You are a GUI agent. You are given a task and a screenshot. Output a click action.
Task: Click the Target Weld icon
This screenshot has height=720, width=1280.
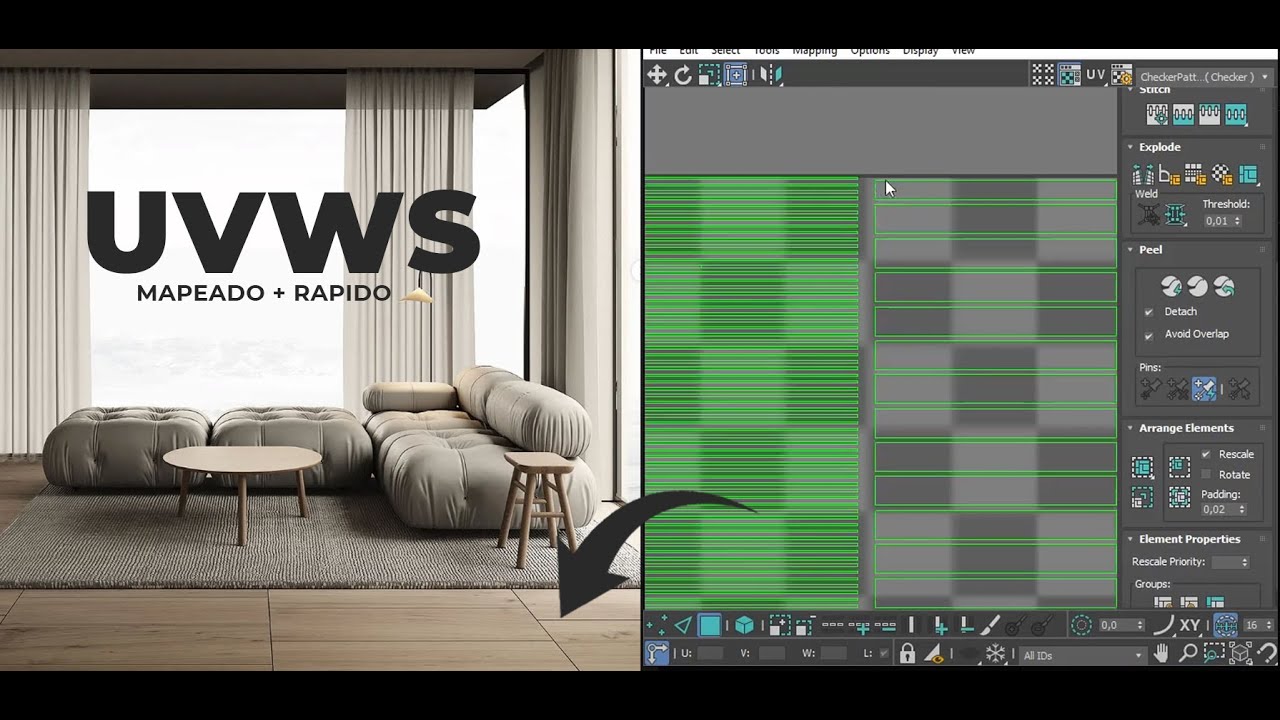[x=1149, y=214]
